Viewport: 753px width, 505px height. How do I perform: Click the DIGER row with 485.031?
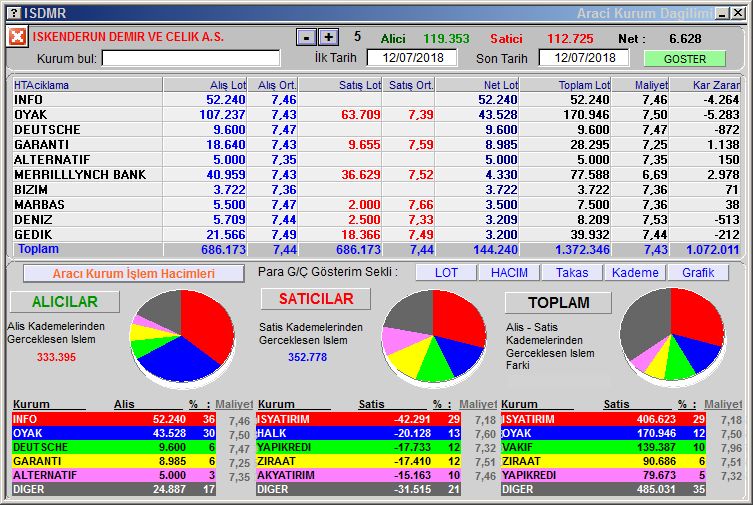[x=603, y=489]
